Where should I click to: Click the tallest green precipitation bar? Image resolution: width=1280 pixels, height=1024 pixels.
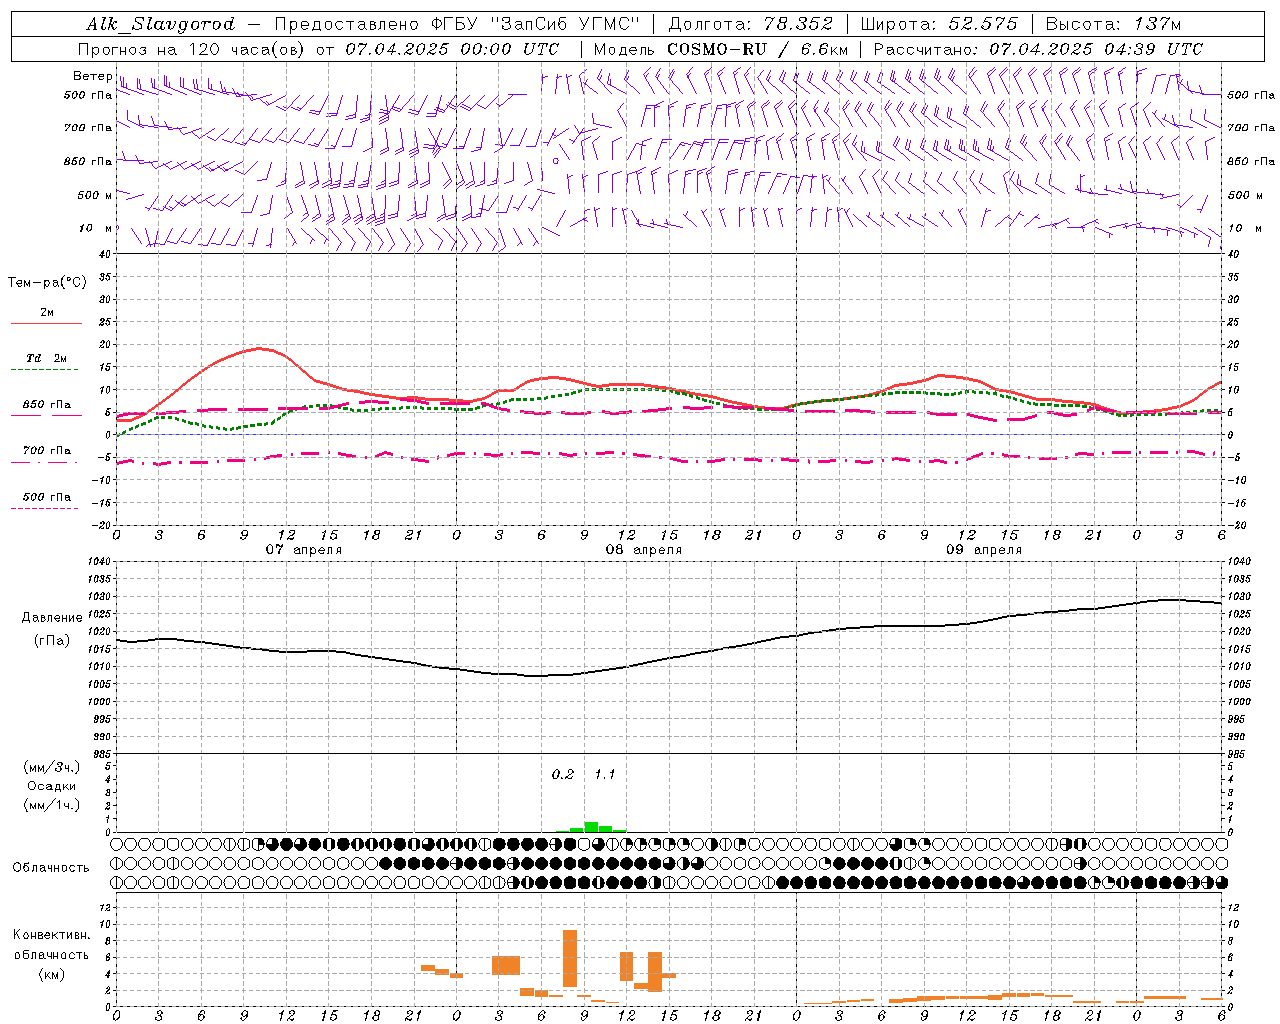click(x=591, y=827)
